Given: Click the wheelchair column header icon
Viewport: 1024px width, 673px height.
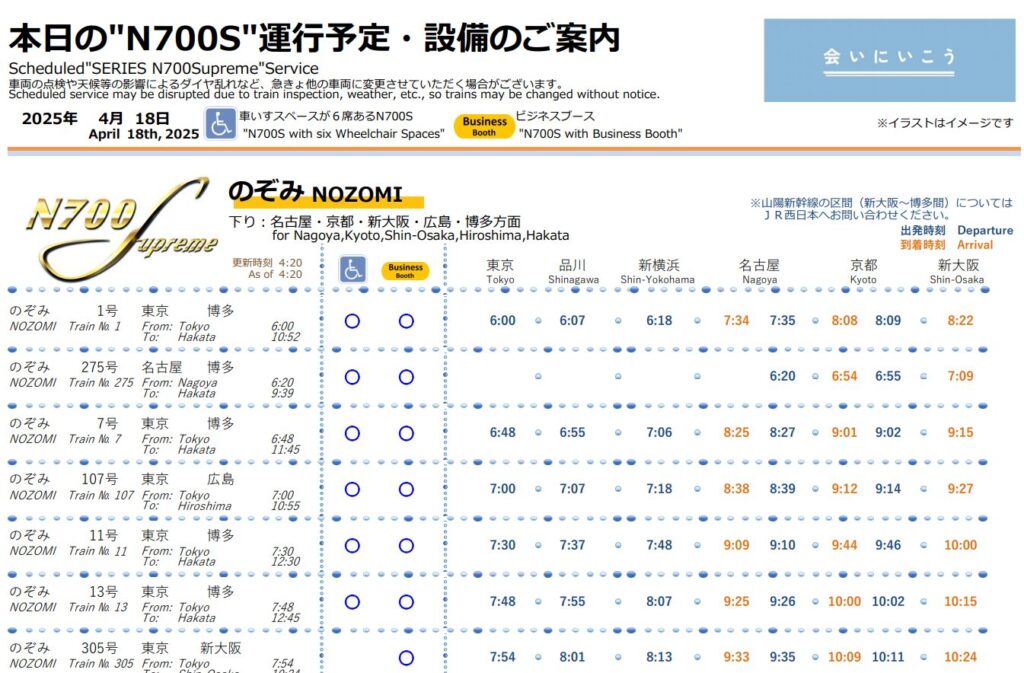Looking at the screenshot, I should point(353,269).
